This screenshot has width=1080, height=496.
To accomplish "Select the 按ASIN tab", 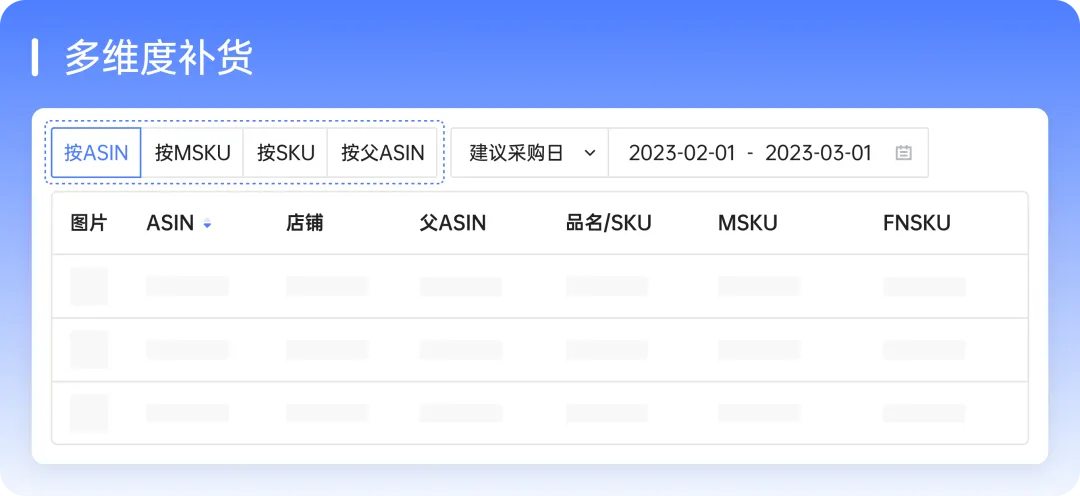I will [96, 152].
